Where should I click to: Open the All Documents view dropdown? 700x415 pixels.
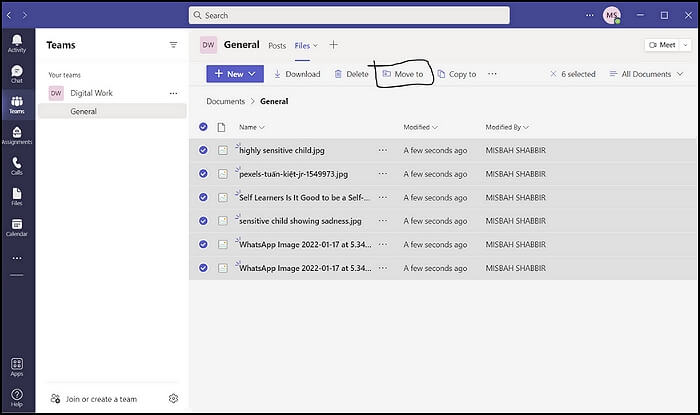click(645, 74)
